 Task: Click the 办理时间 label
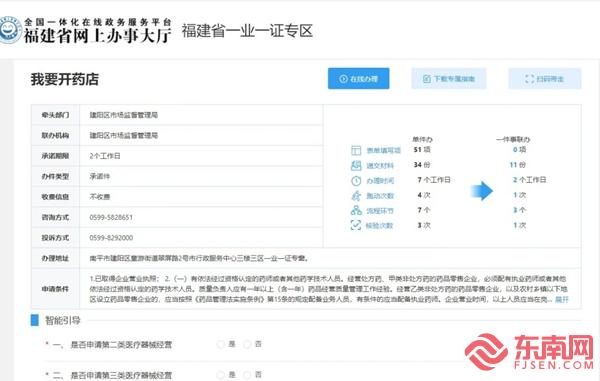pos(380,181)
